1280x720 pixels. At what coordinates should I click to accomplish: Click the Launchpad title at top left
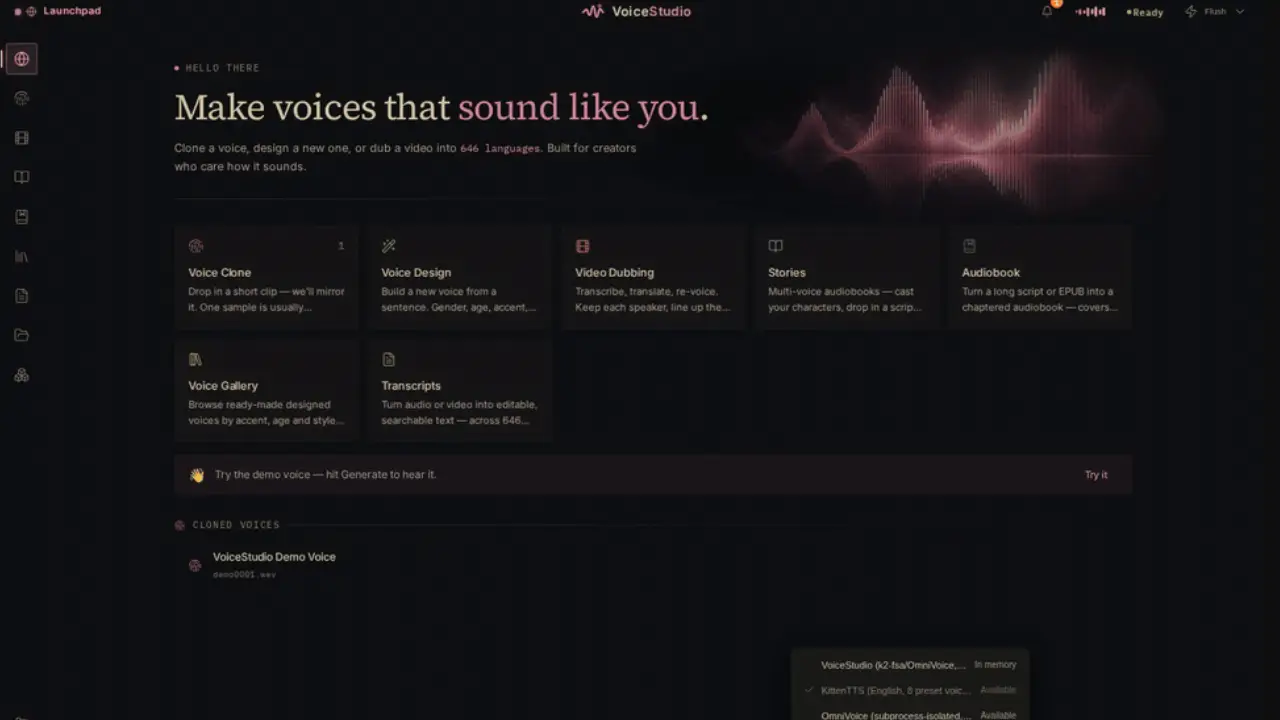72,11
